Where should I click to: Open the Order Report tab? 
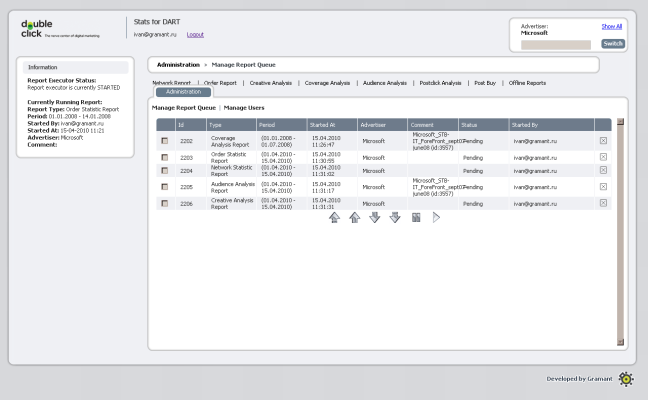coord(220,83)
